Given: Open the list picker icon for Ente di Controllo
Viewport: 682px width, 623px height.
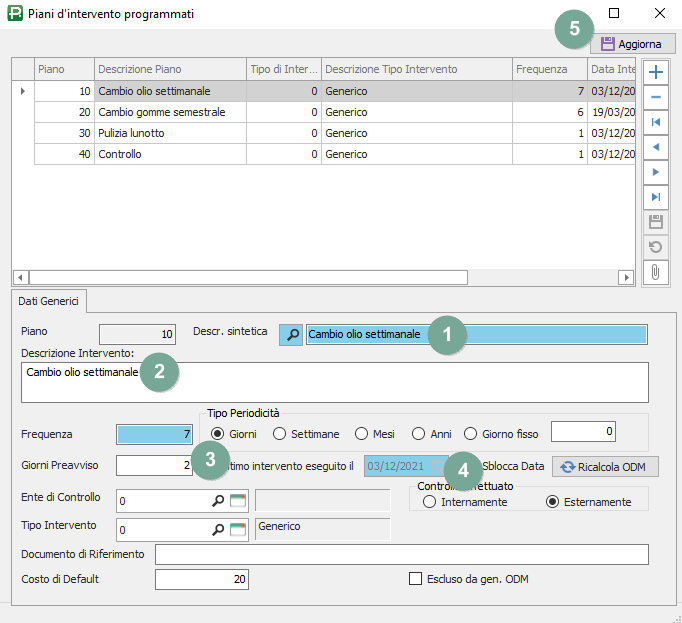Looking at the screenshot, I should 238,500.
